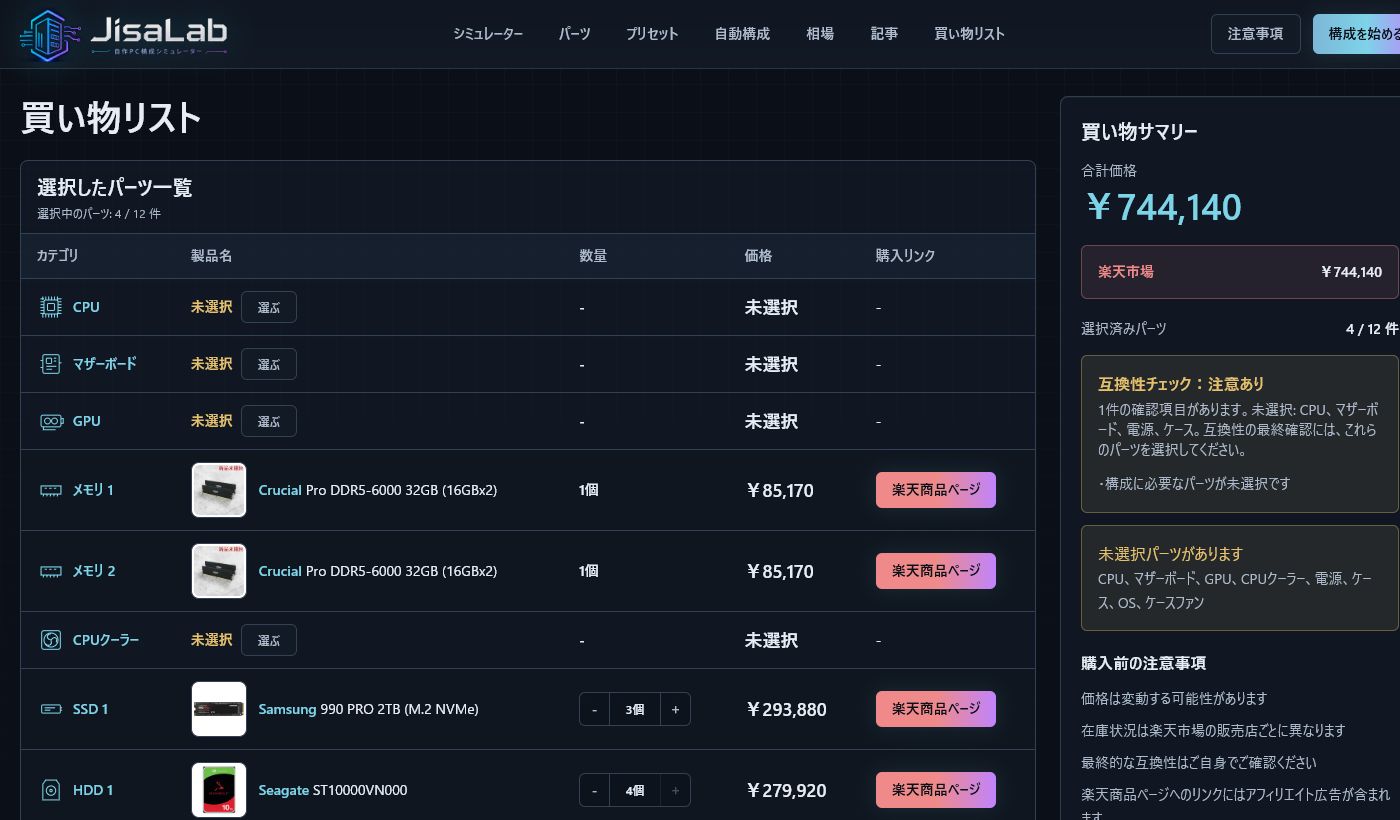Open 楽天商品ページ for Samsung 990 PRO
Image resolution: width=1400 pixels, height=820 pixels.
tap(936, 709)
